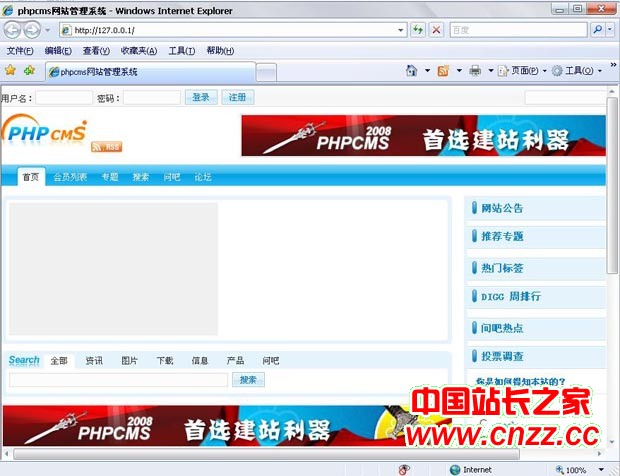The image size is (620, 476).
Task: Click the IE Forward navigation arrow
Action: click(32, 30)
